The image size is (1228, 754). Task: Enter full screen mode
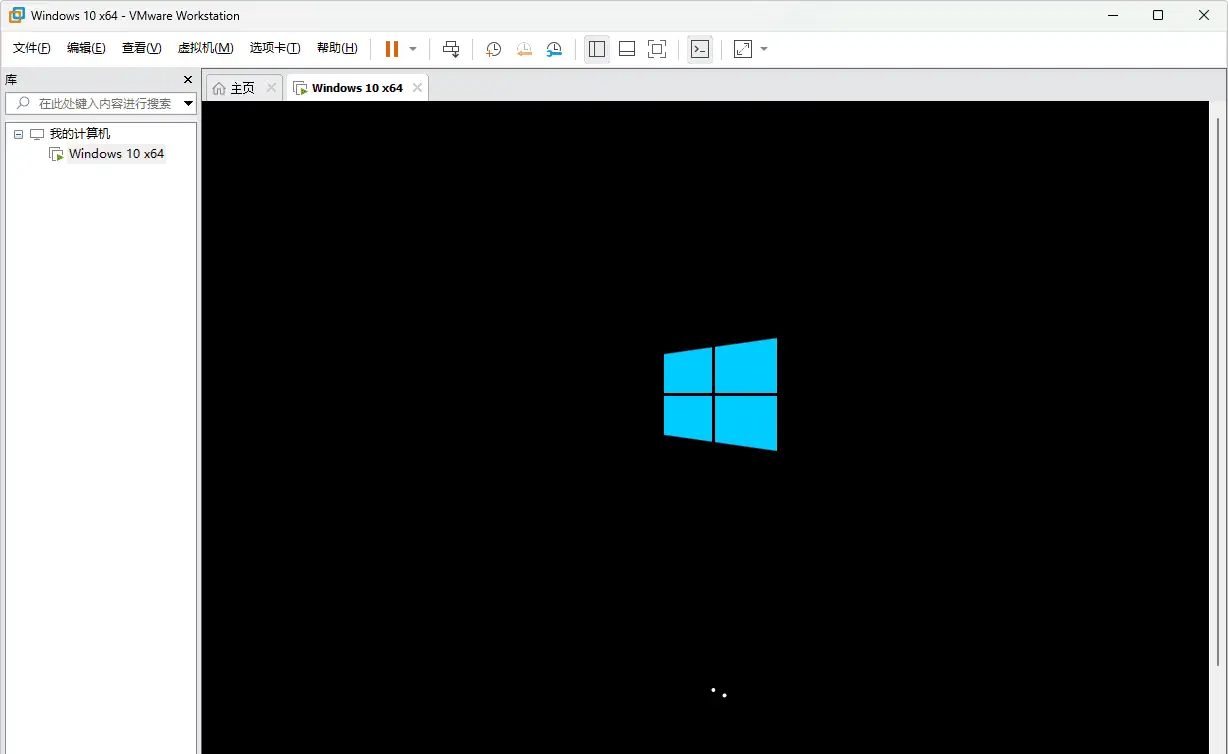[x=657, y=49]
